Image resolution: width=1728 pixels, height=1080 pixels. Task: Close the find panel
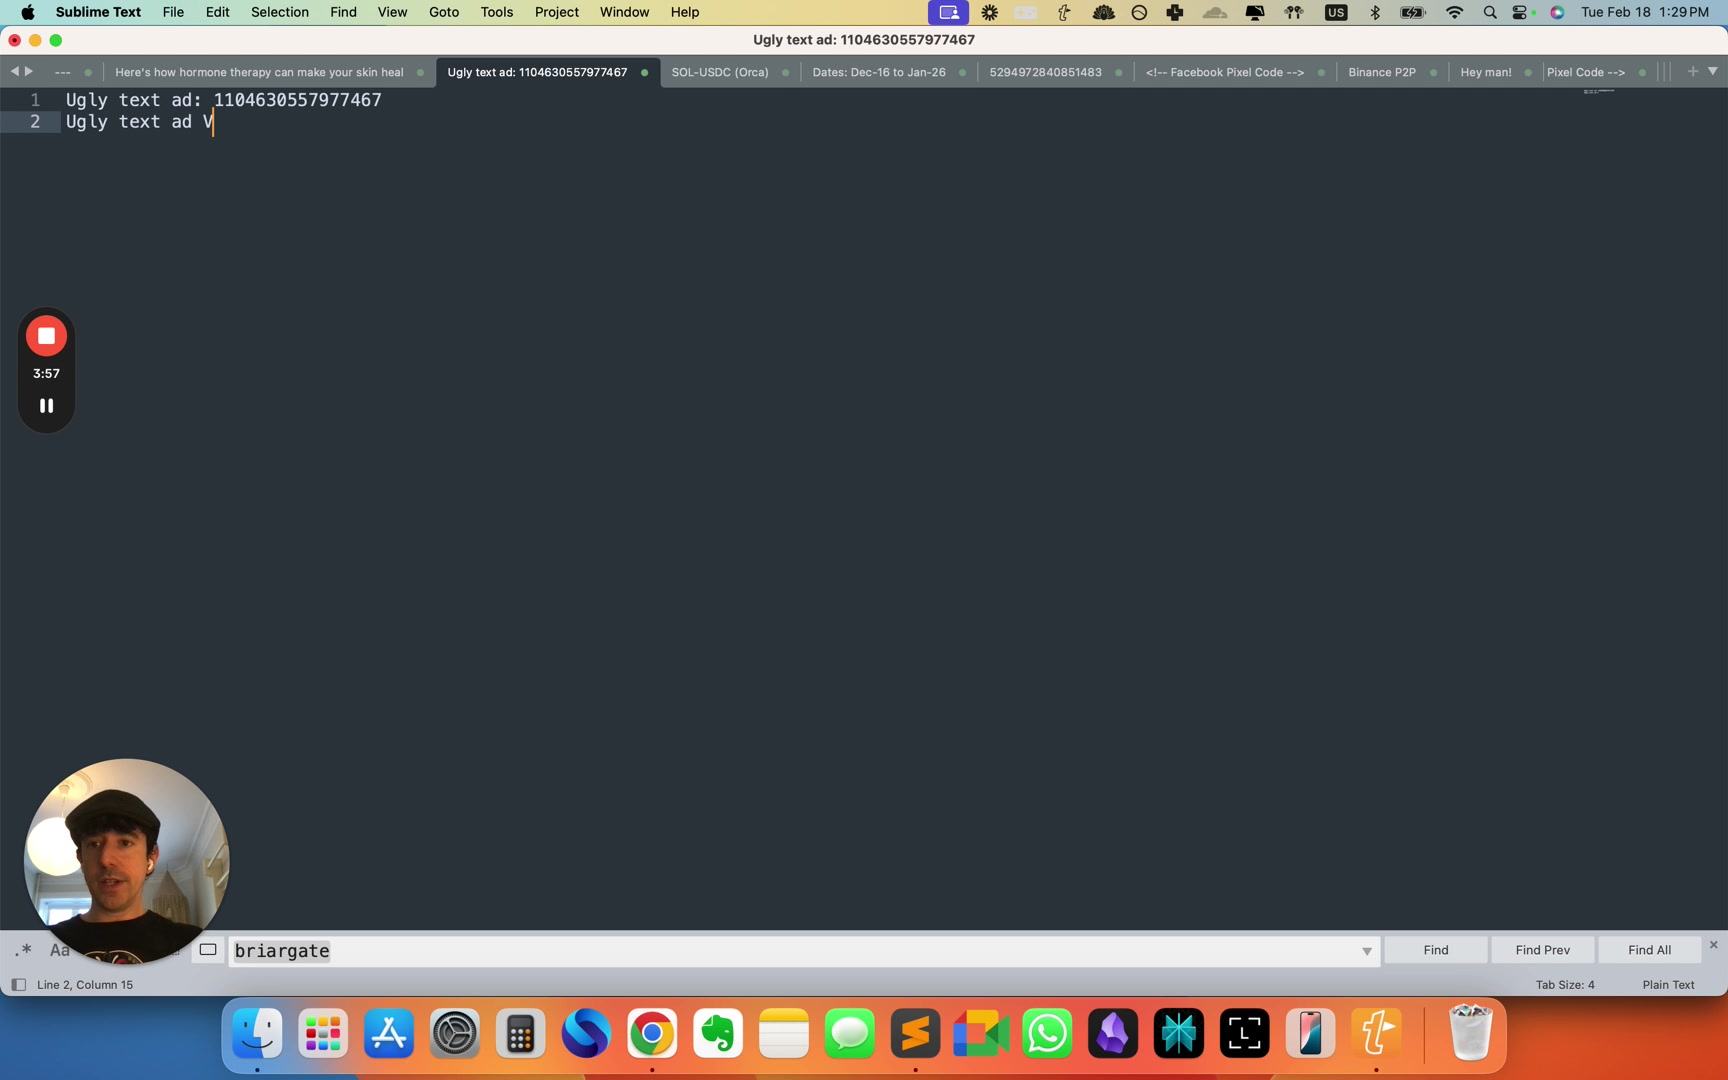point(1713,945)
